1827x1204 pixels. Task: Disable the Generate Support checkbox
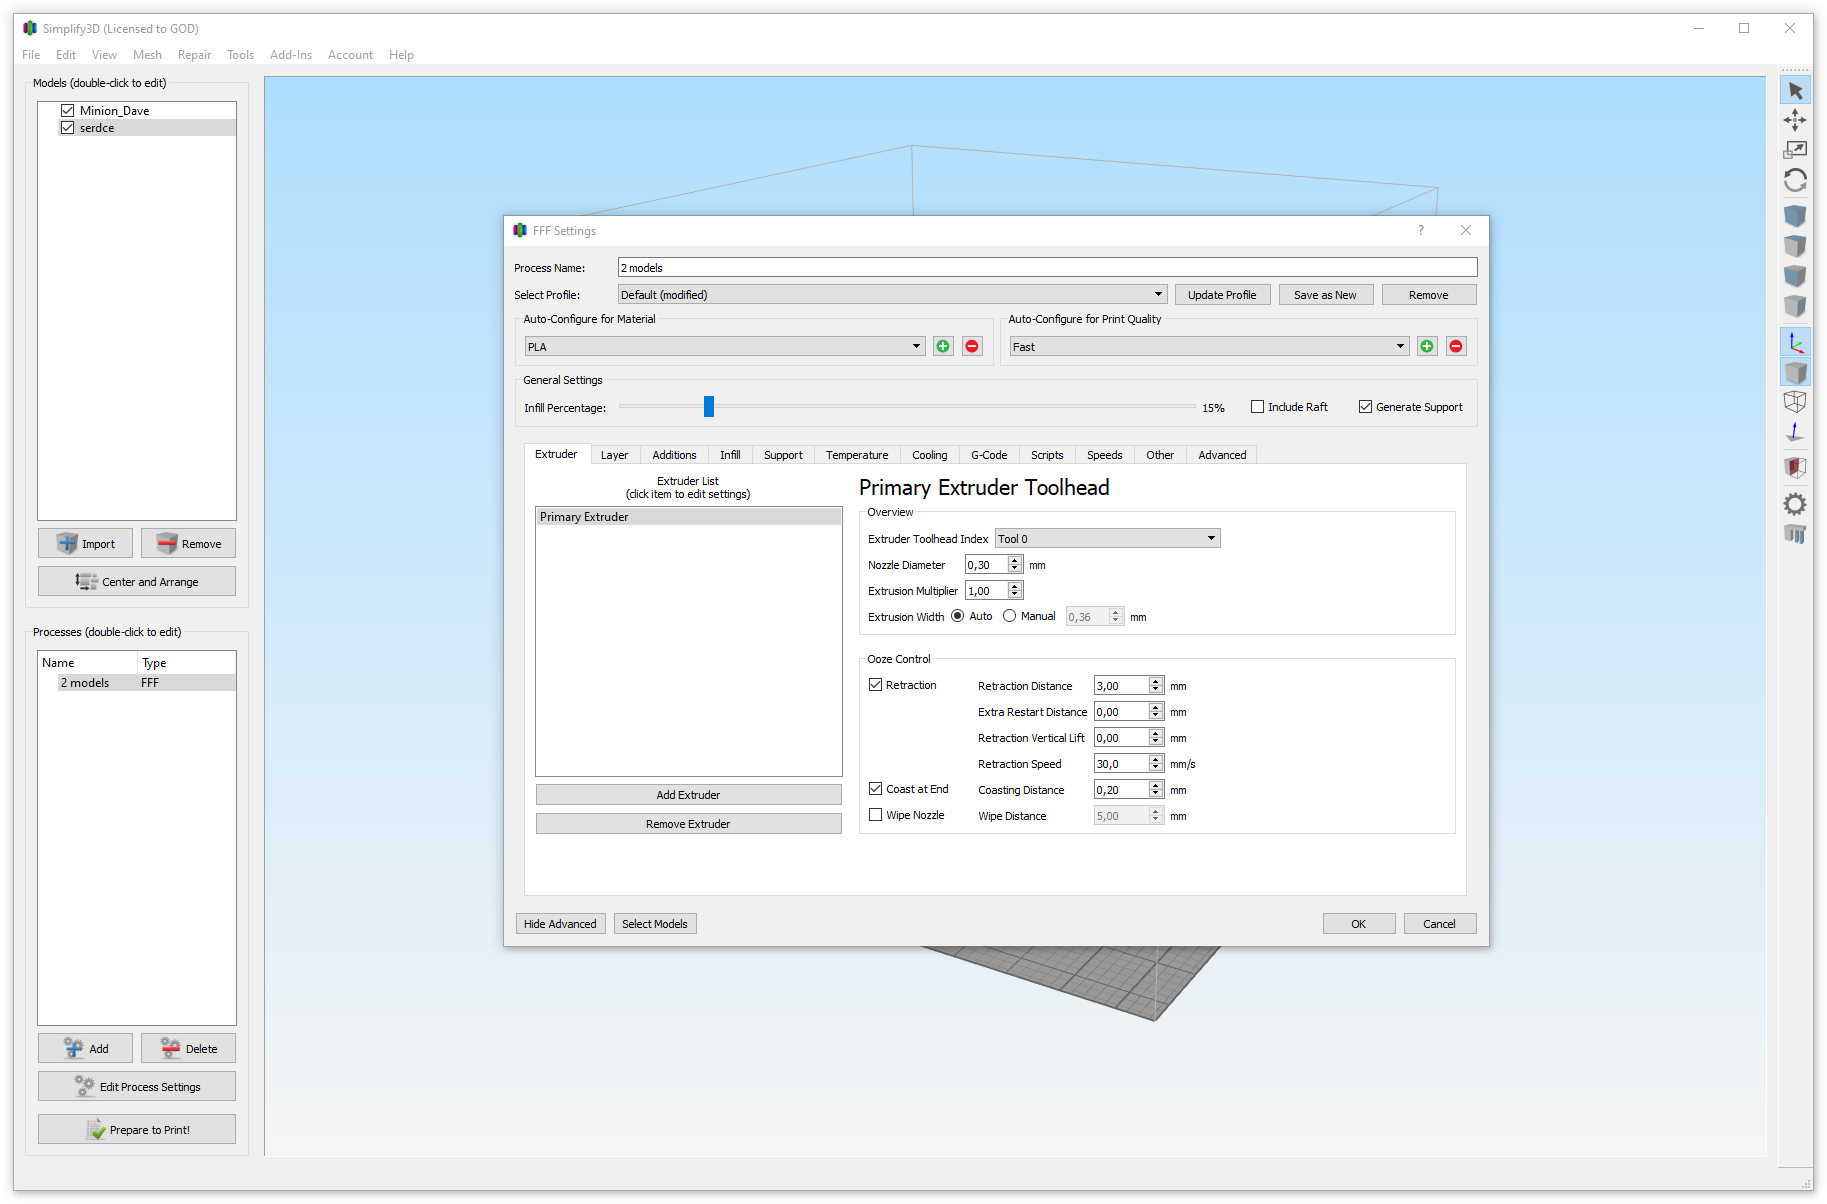(x=1365, y=407)
